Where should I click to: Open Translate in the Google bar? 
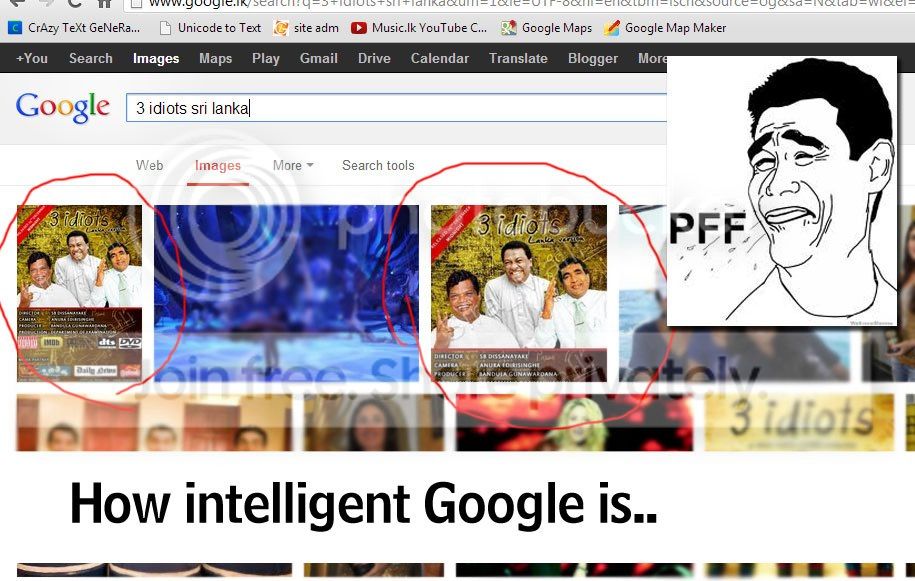click(x=518, y=58)
